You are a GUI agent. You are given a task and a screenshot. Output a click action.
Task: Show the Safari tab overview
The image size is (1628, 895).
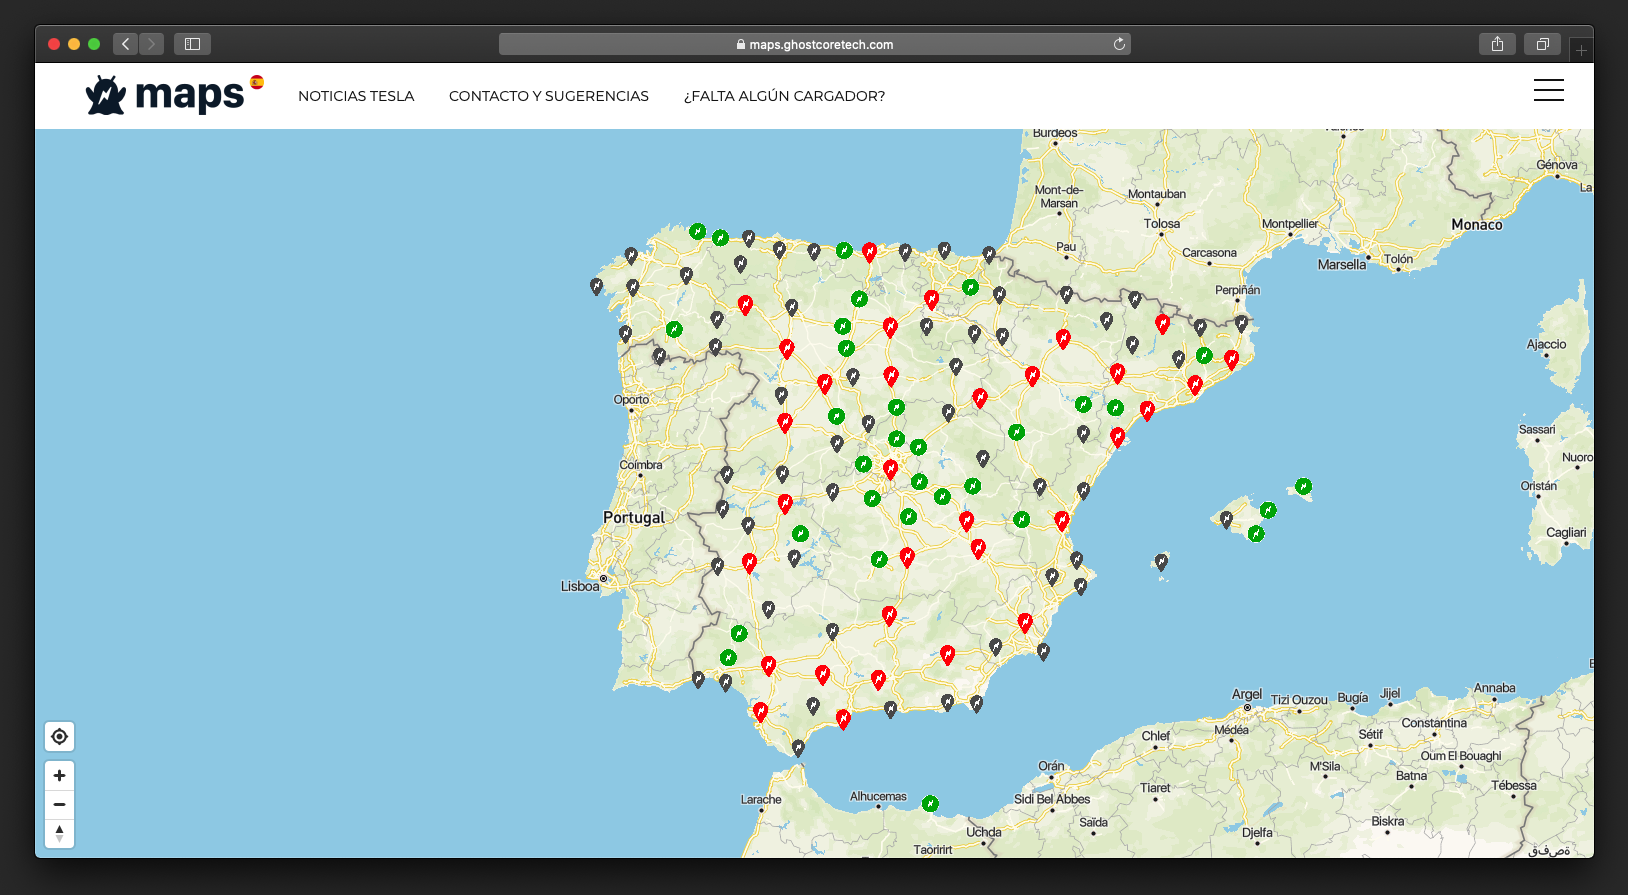[1543, 44]
